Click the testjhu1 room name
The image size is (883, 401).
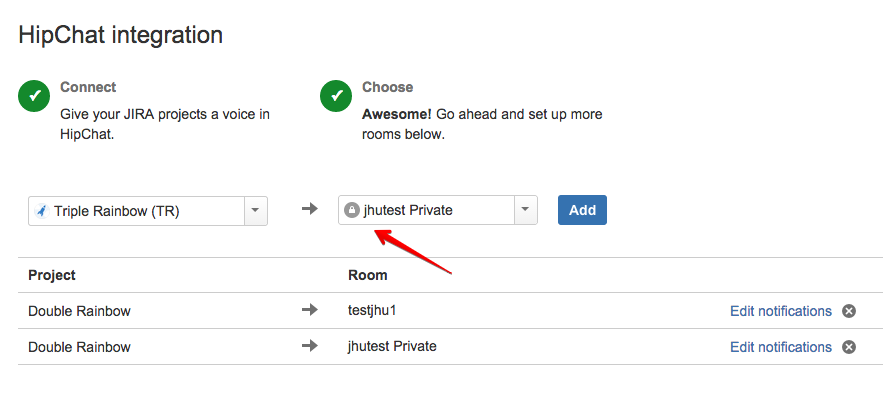tap(372, 310)
